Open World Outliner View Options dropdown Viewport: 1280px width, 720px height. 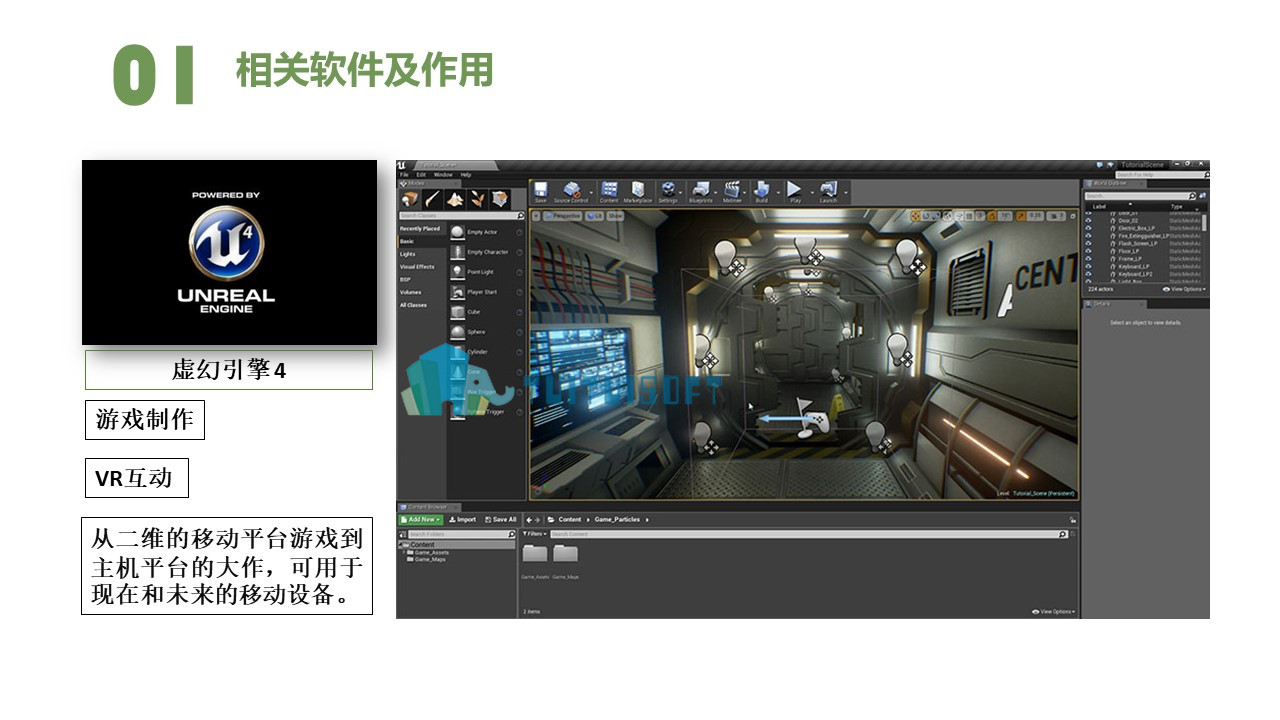click(1184, 289)
